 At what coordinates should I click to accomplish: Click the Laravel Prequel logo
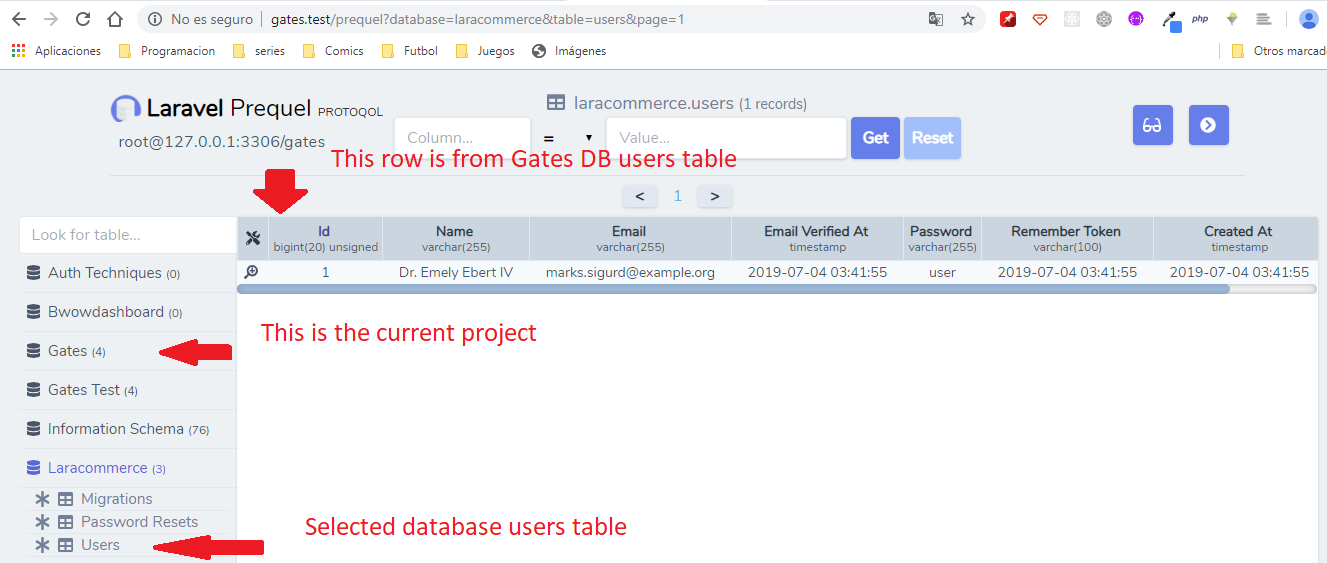click(126, 109)
